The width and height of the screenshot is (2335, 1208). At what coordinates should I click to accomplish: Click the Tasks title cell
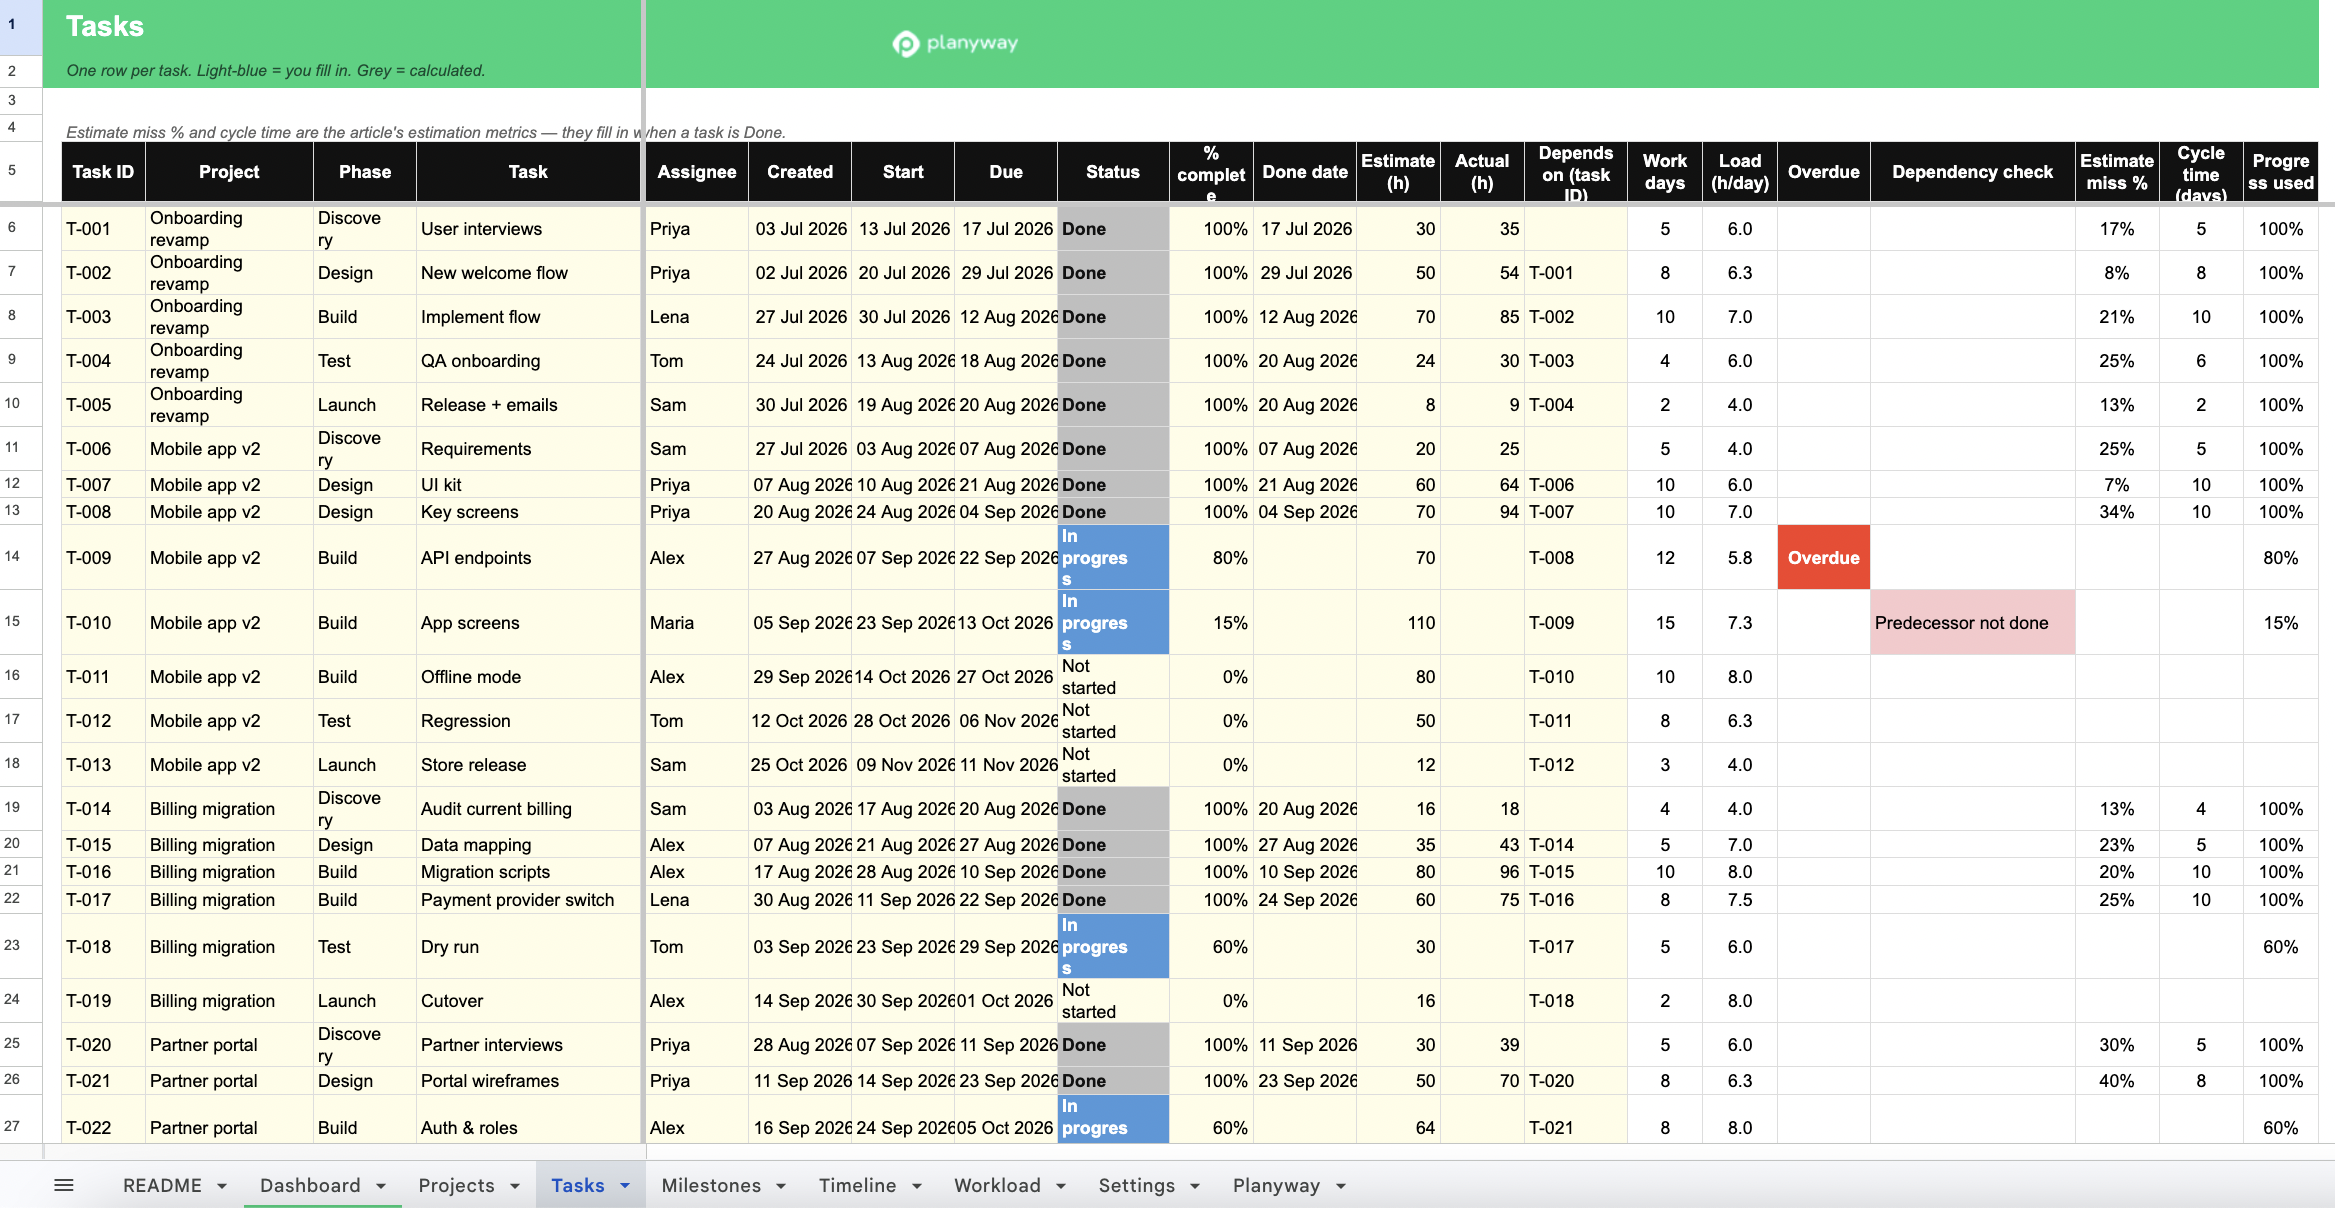coord(105,26)
